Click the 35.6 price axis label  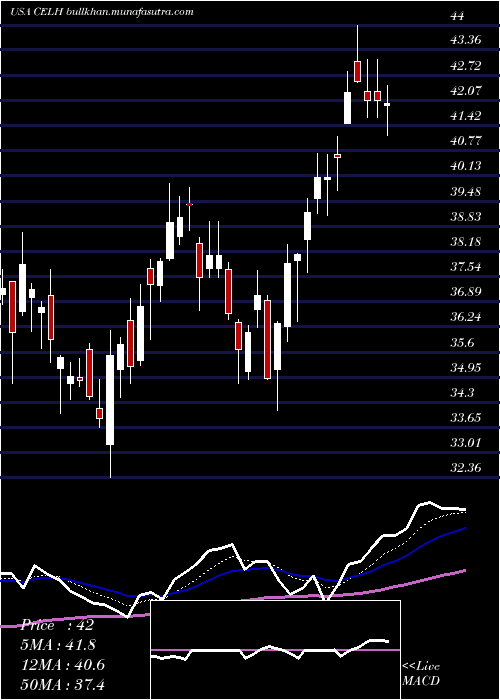click(463, 342)
